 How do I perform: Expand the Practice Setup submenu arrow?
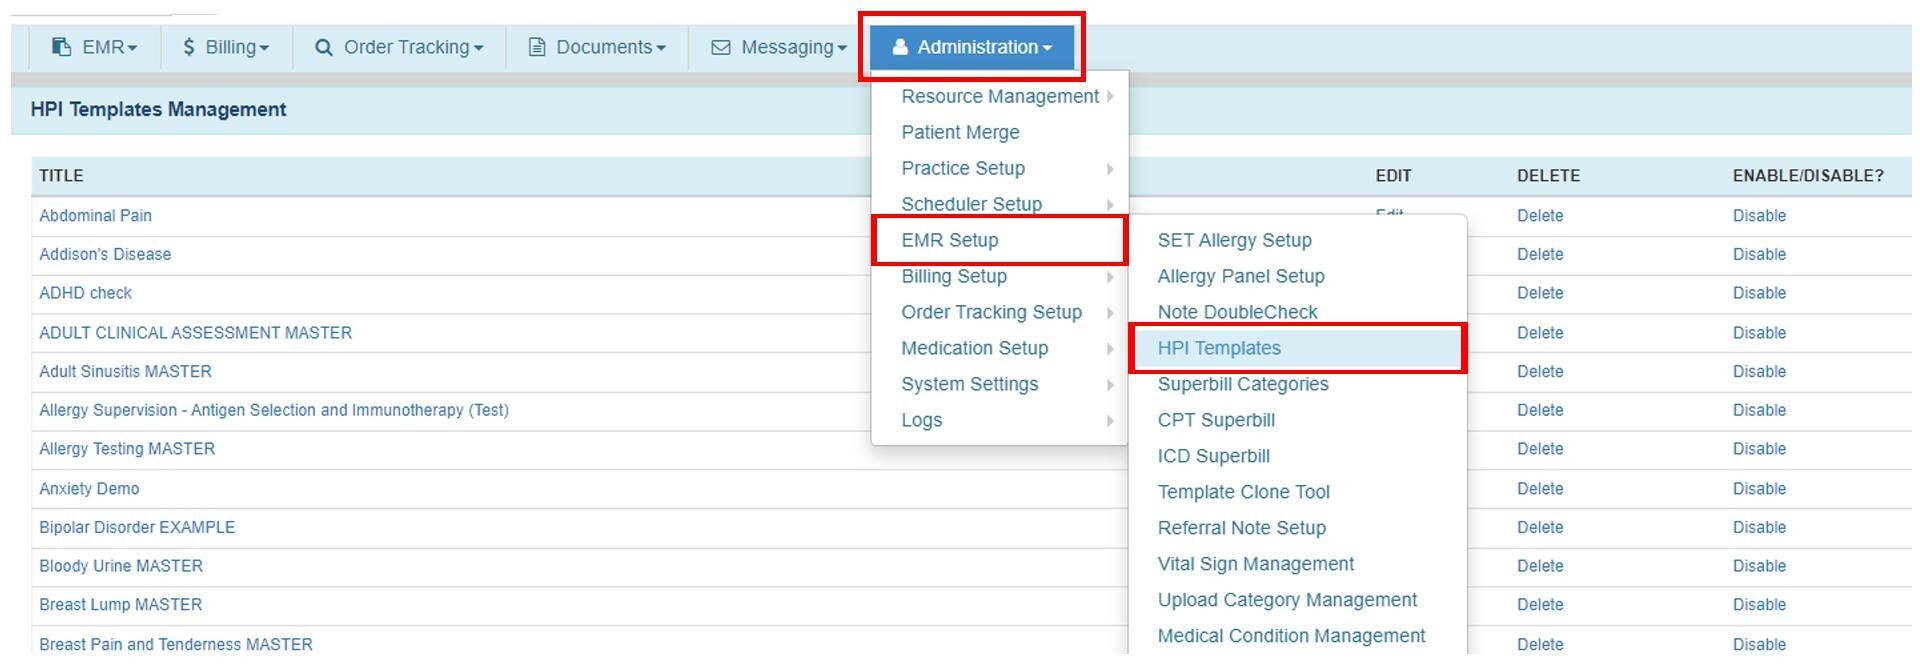coord(1110,168)
